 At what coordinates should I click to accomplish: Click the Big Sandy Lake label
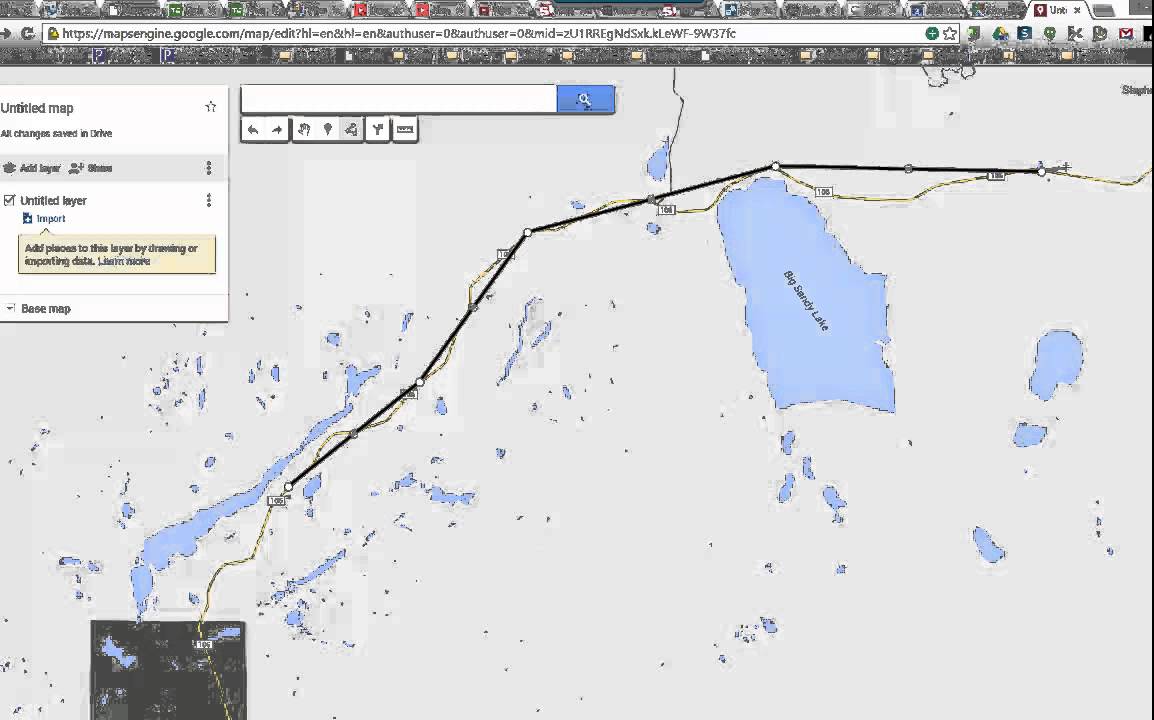(x=807, y=301)
